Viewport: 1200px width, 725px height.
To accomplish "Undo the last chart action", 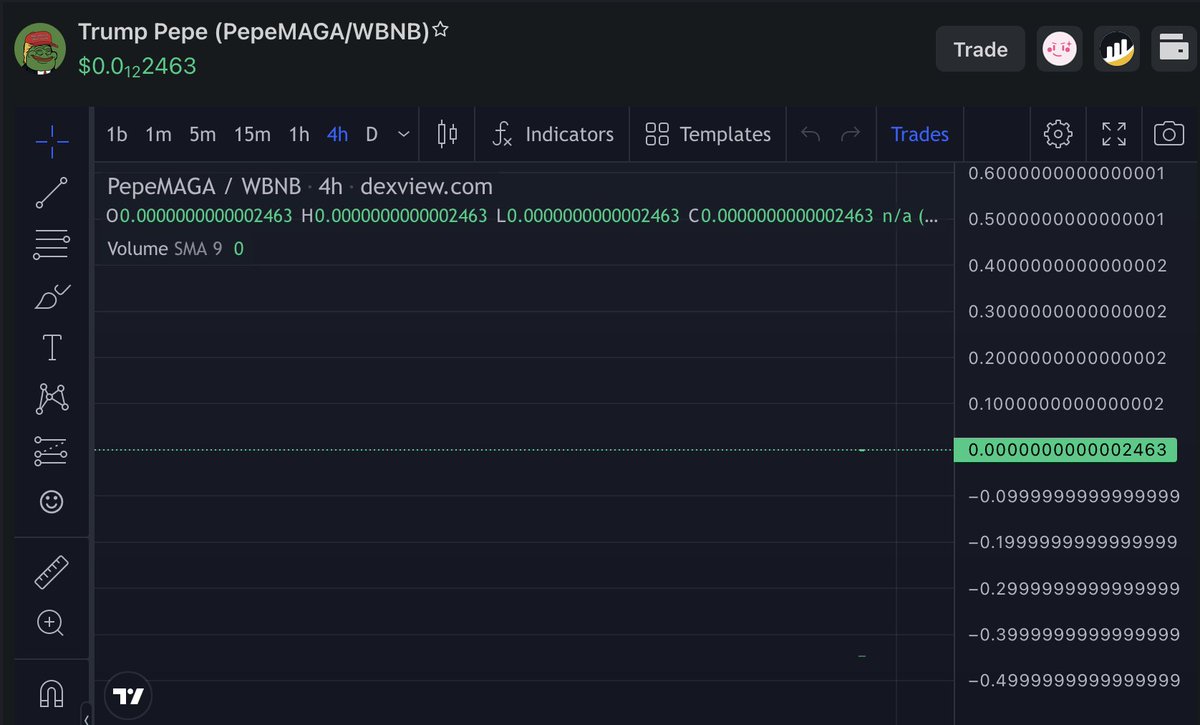I will click(x=811, y=134).
